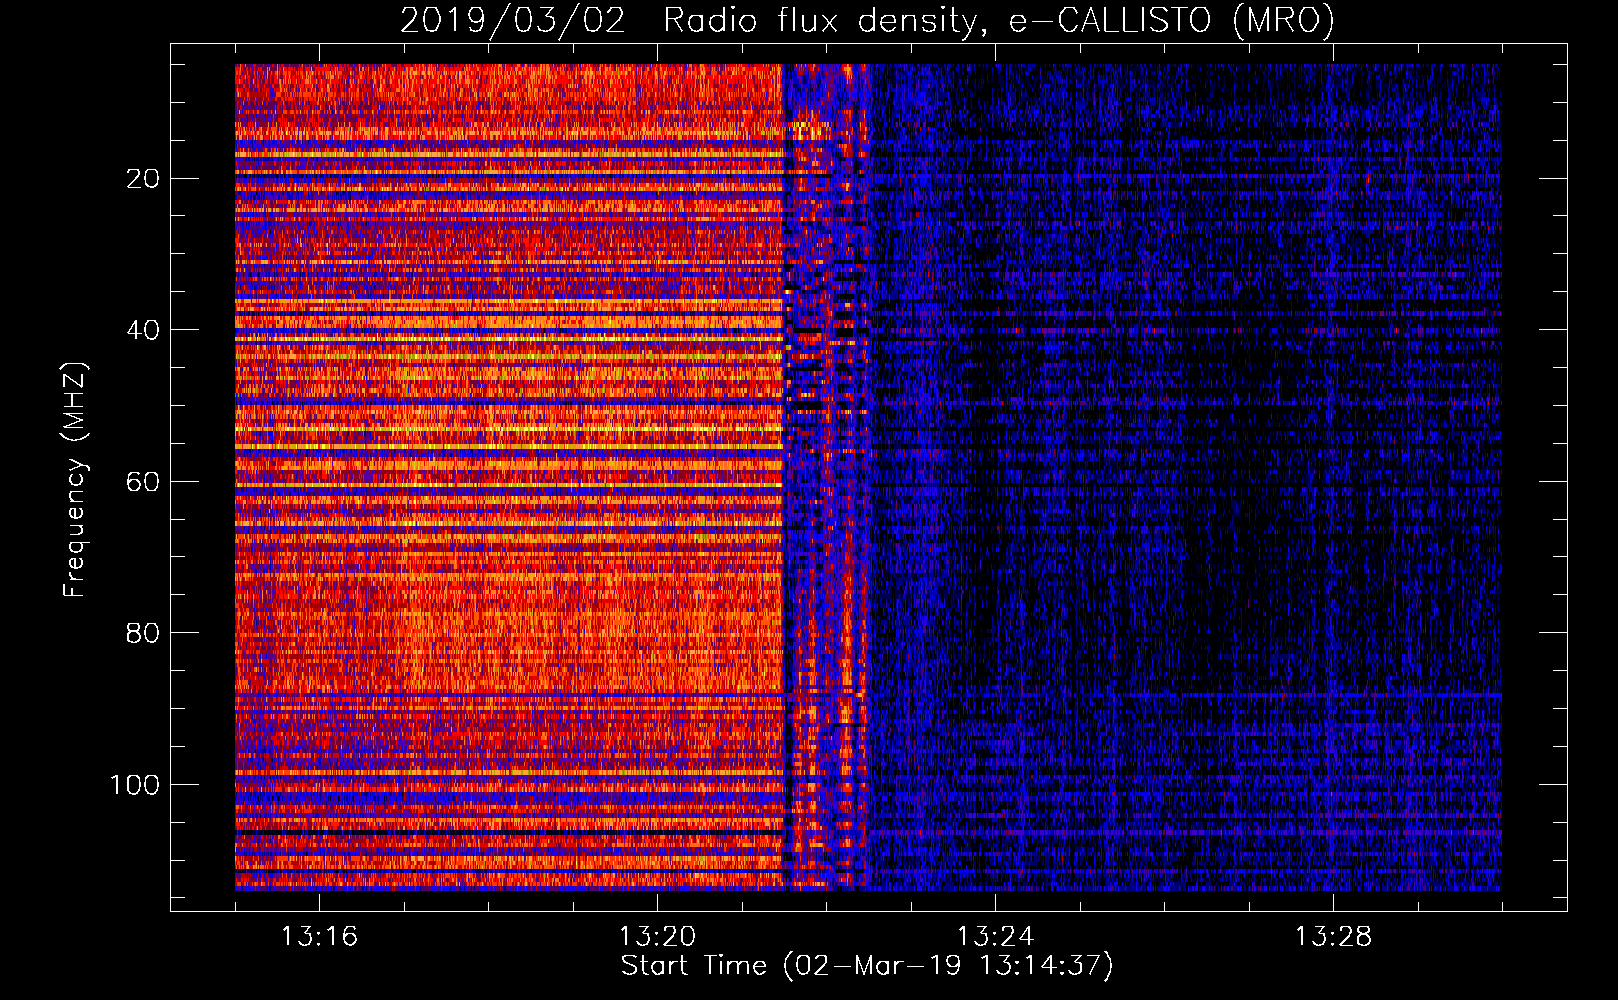
Task: Click the frequency tick label '20'
Action: [x=144, y=179]
